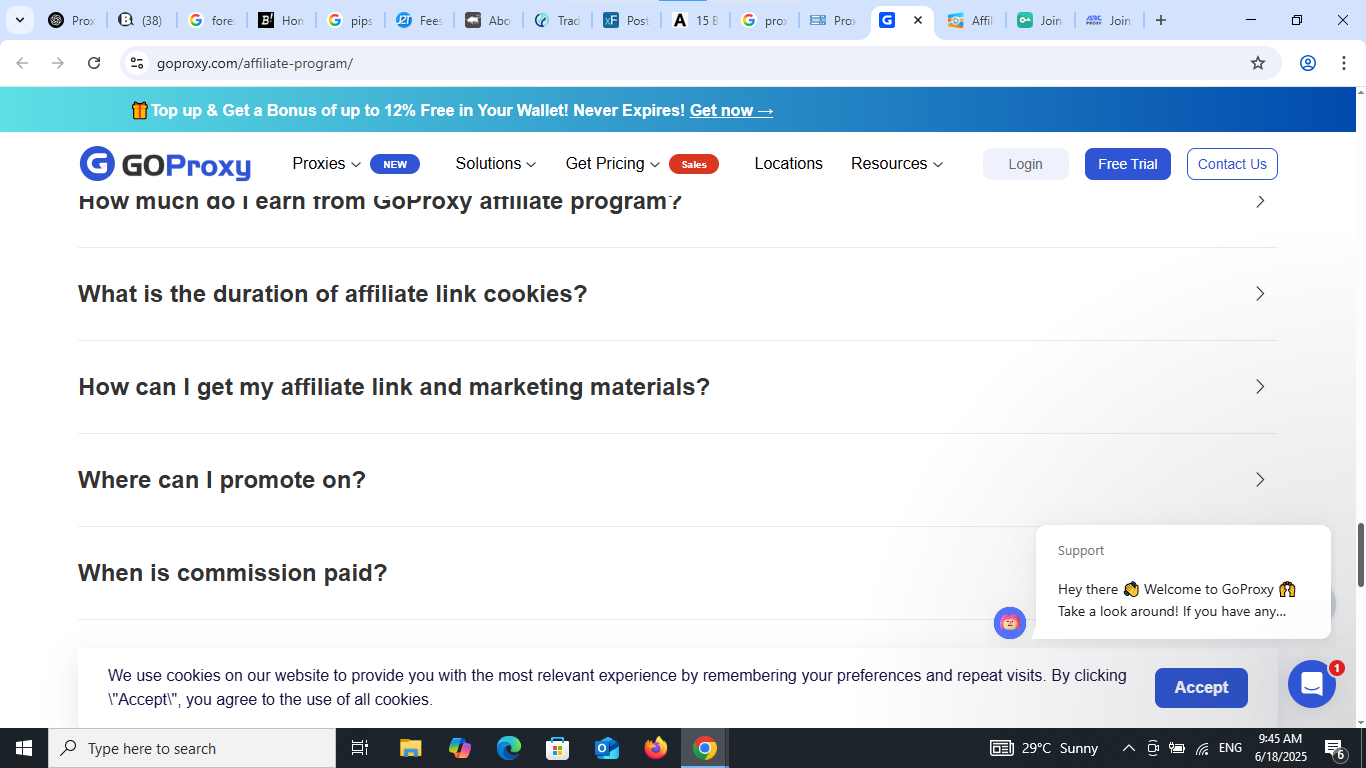This screenshot has width=1366, height=768.
Task: Open the clock showing 9:45 AM
Action: click(1281, 748)
